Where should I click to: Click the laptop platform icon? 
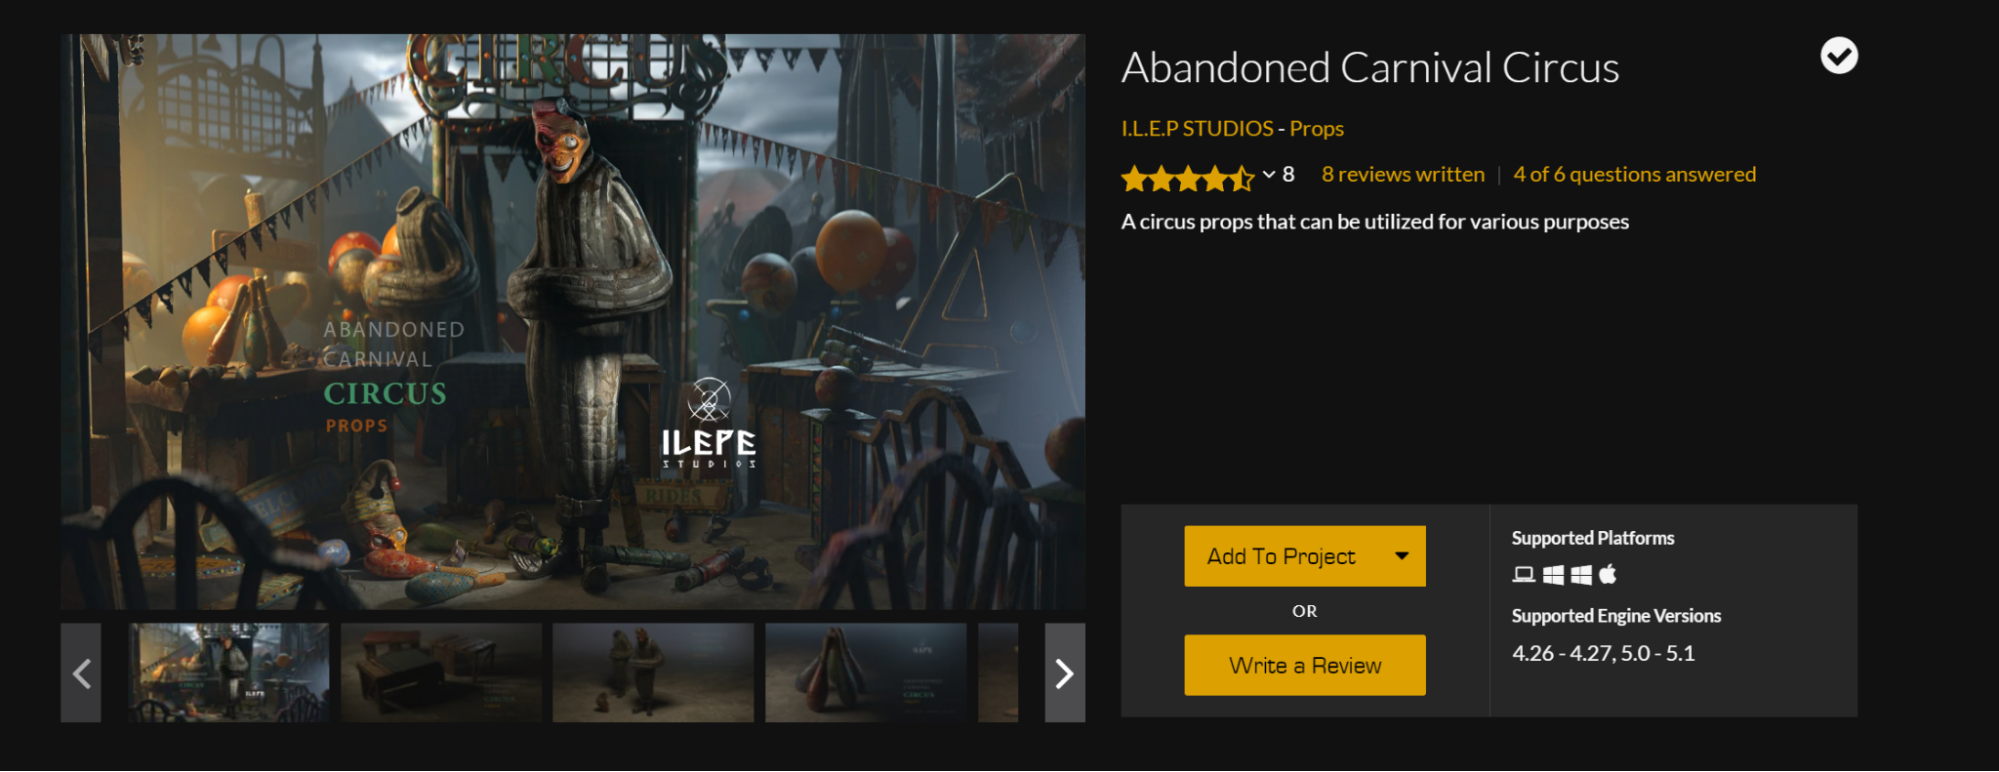[x=1523, y=574]
